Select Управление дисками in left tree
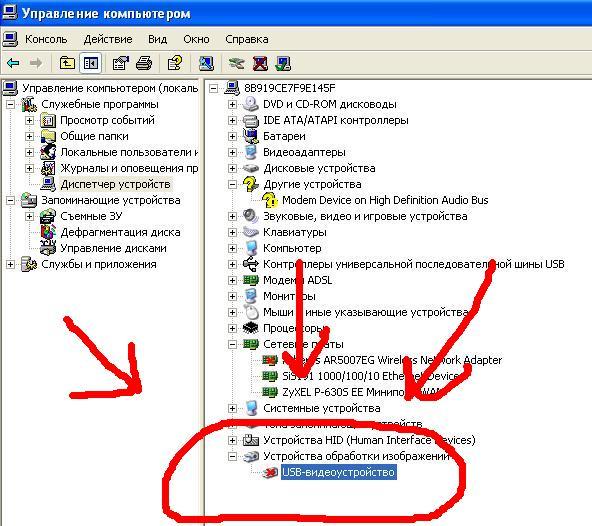Image resolution: width=592 pixels, height=526 pixels. 113,248
